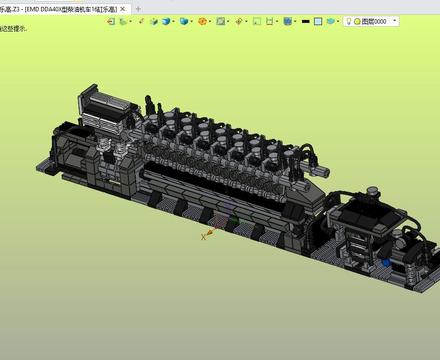Click the orange diamond datum icon
The height and width of the screenshot is (360, 440).
click(x=239, y=21)
